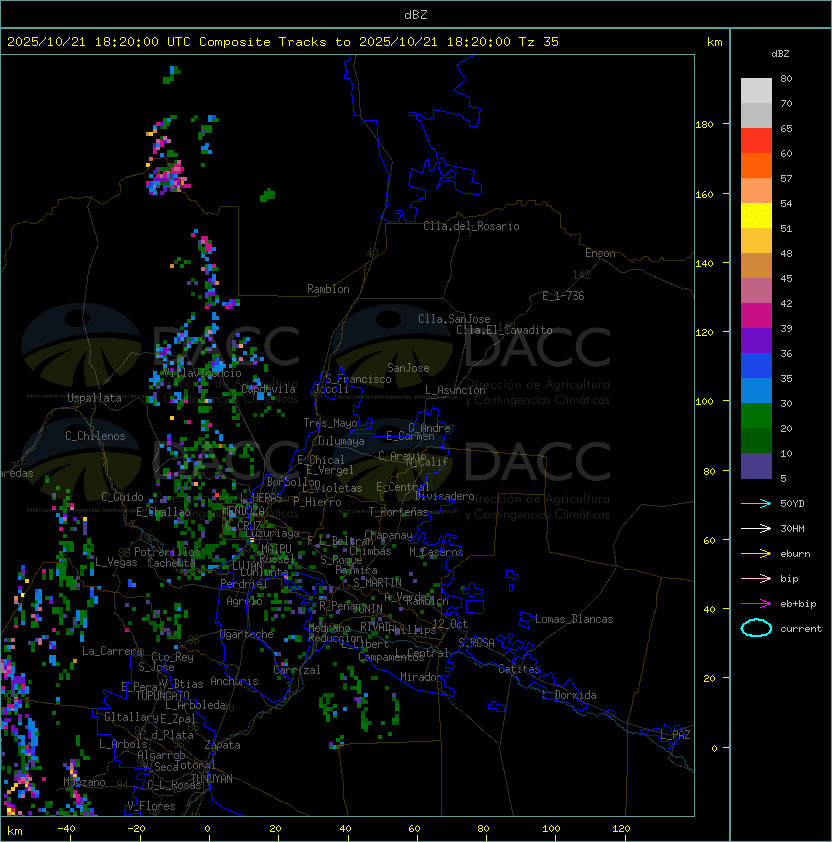The image size is (832, 842).
Task: Click the Zapata place label
Action: pos(222,745)
